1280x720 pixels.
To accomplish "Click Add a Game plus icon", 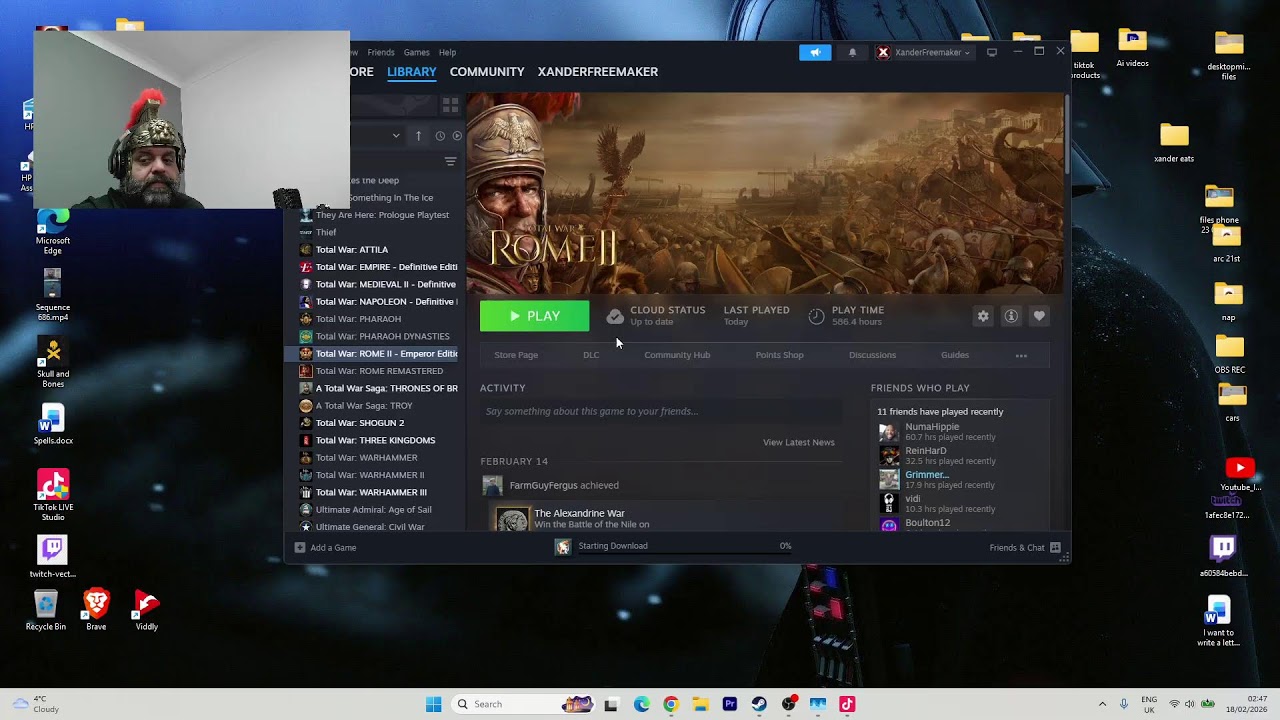I will 299,548.
